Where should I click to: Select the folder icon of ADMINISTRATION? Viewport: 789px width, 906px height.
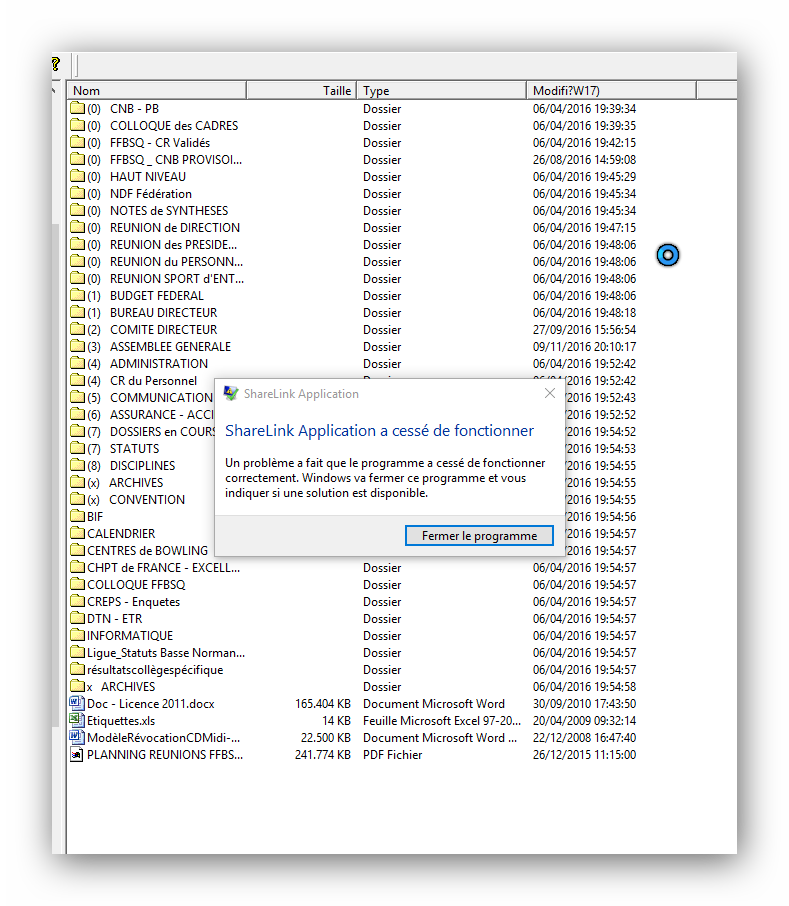pos(77,363)
